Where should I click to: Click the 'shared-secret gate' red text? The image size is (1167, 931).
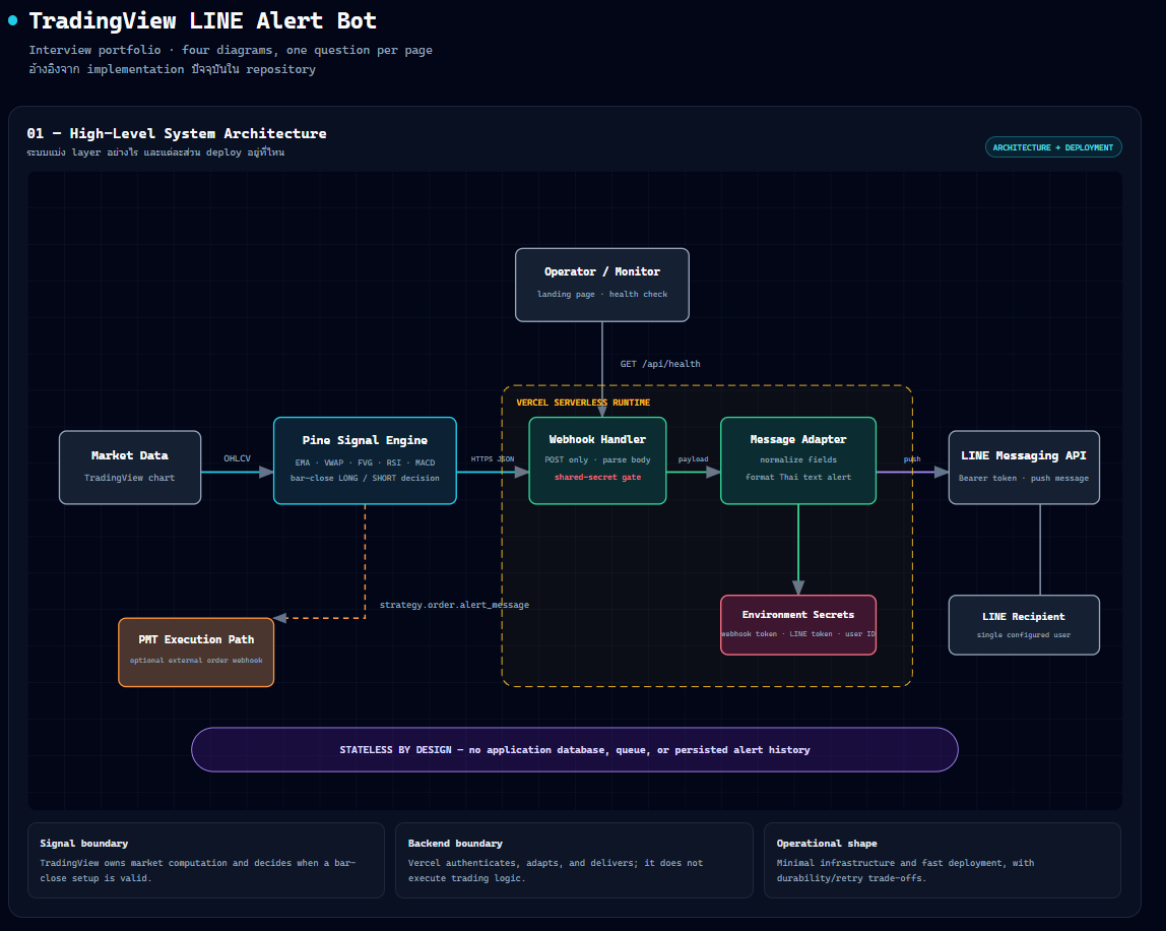click(598, 477)
